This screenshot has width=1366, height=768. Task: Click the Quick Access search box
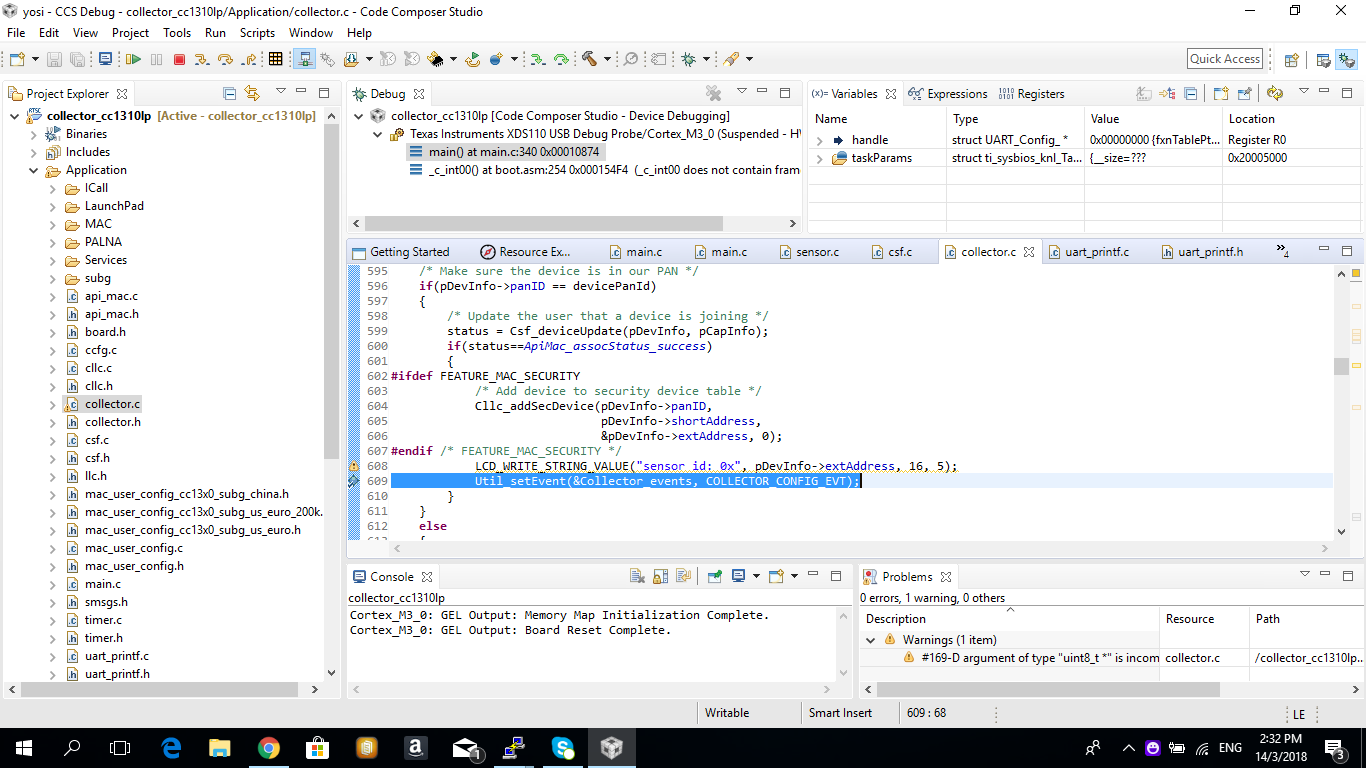click(x=1224, y=59)
